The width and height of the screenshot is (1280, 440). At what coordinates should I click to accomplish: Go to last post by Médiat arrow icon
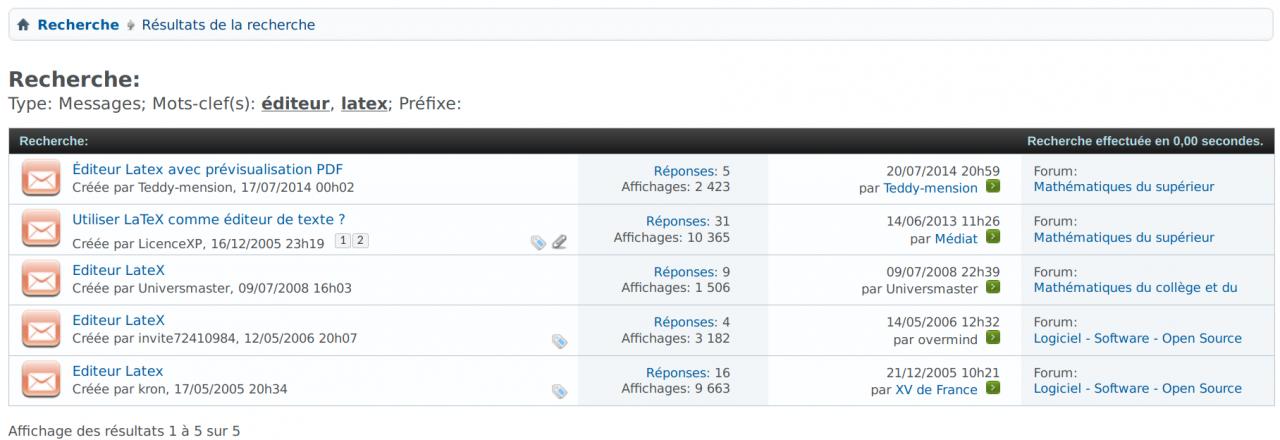[993, 237]
